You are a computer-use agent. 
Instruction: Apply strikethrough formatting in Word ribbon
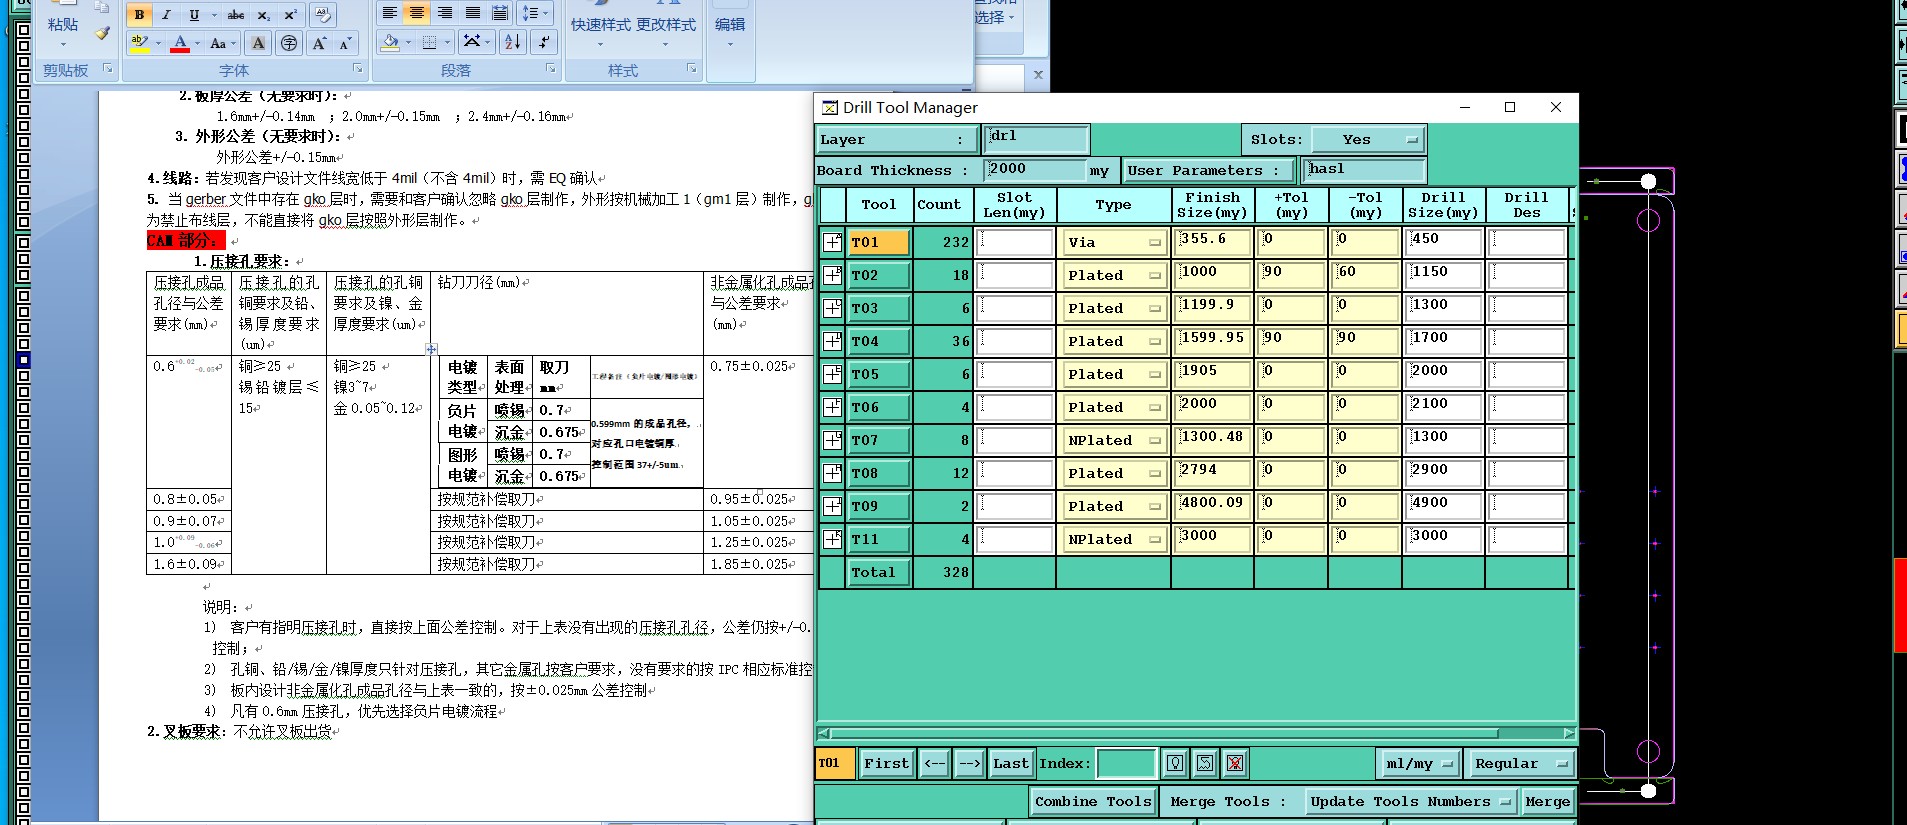[x=236, y=14]
